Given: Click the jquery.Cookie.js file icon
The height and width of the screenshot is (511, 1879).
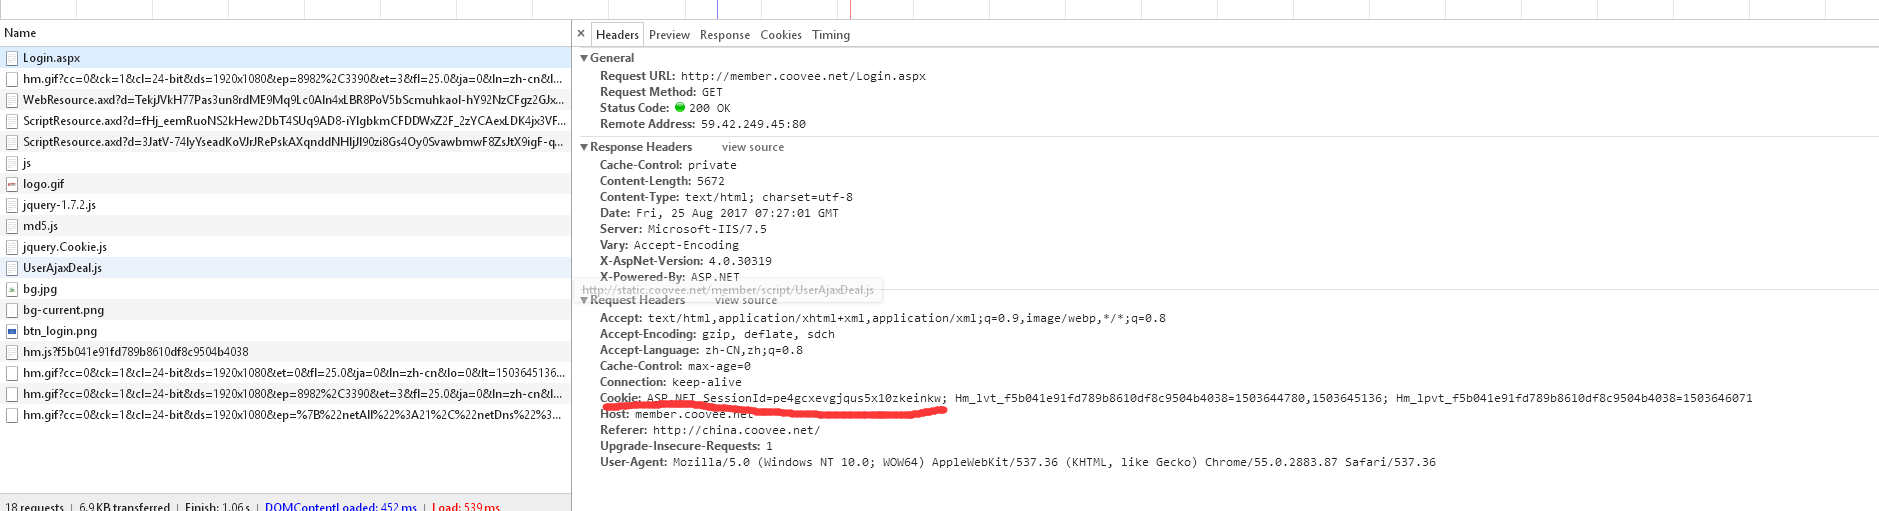Looking at the screenshot, I should click(x=12, y=247).
